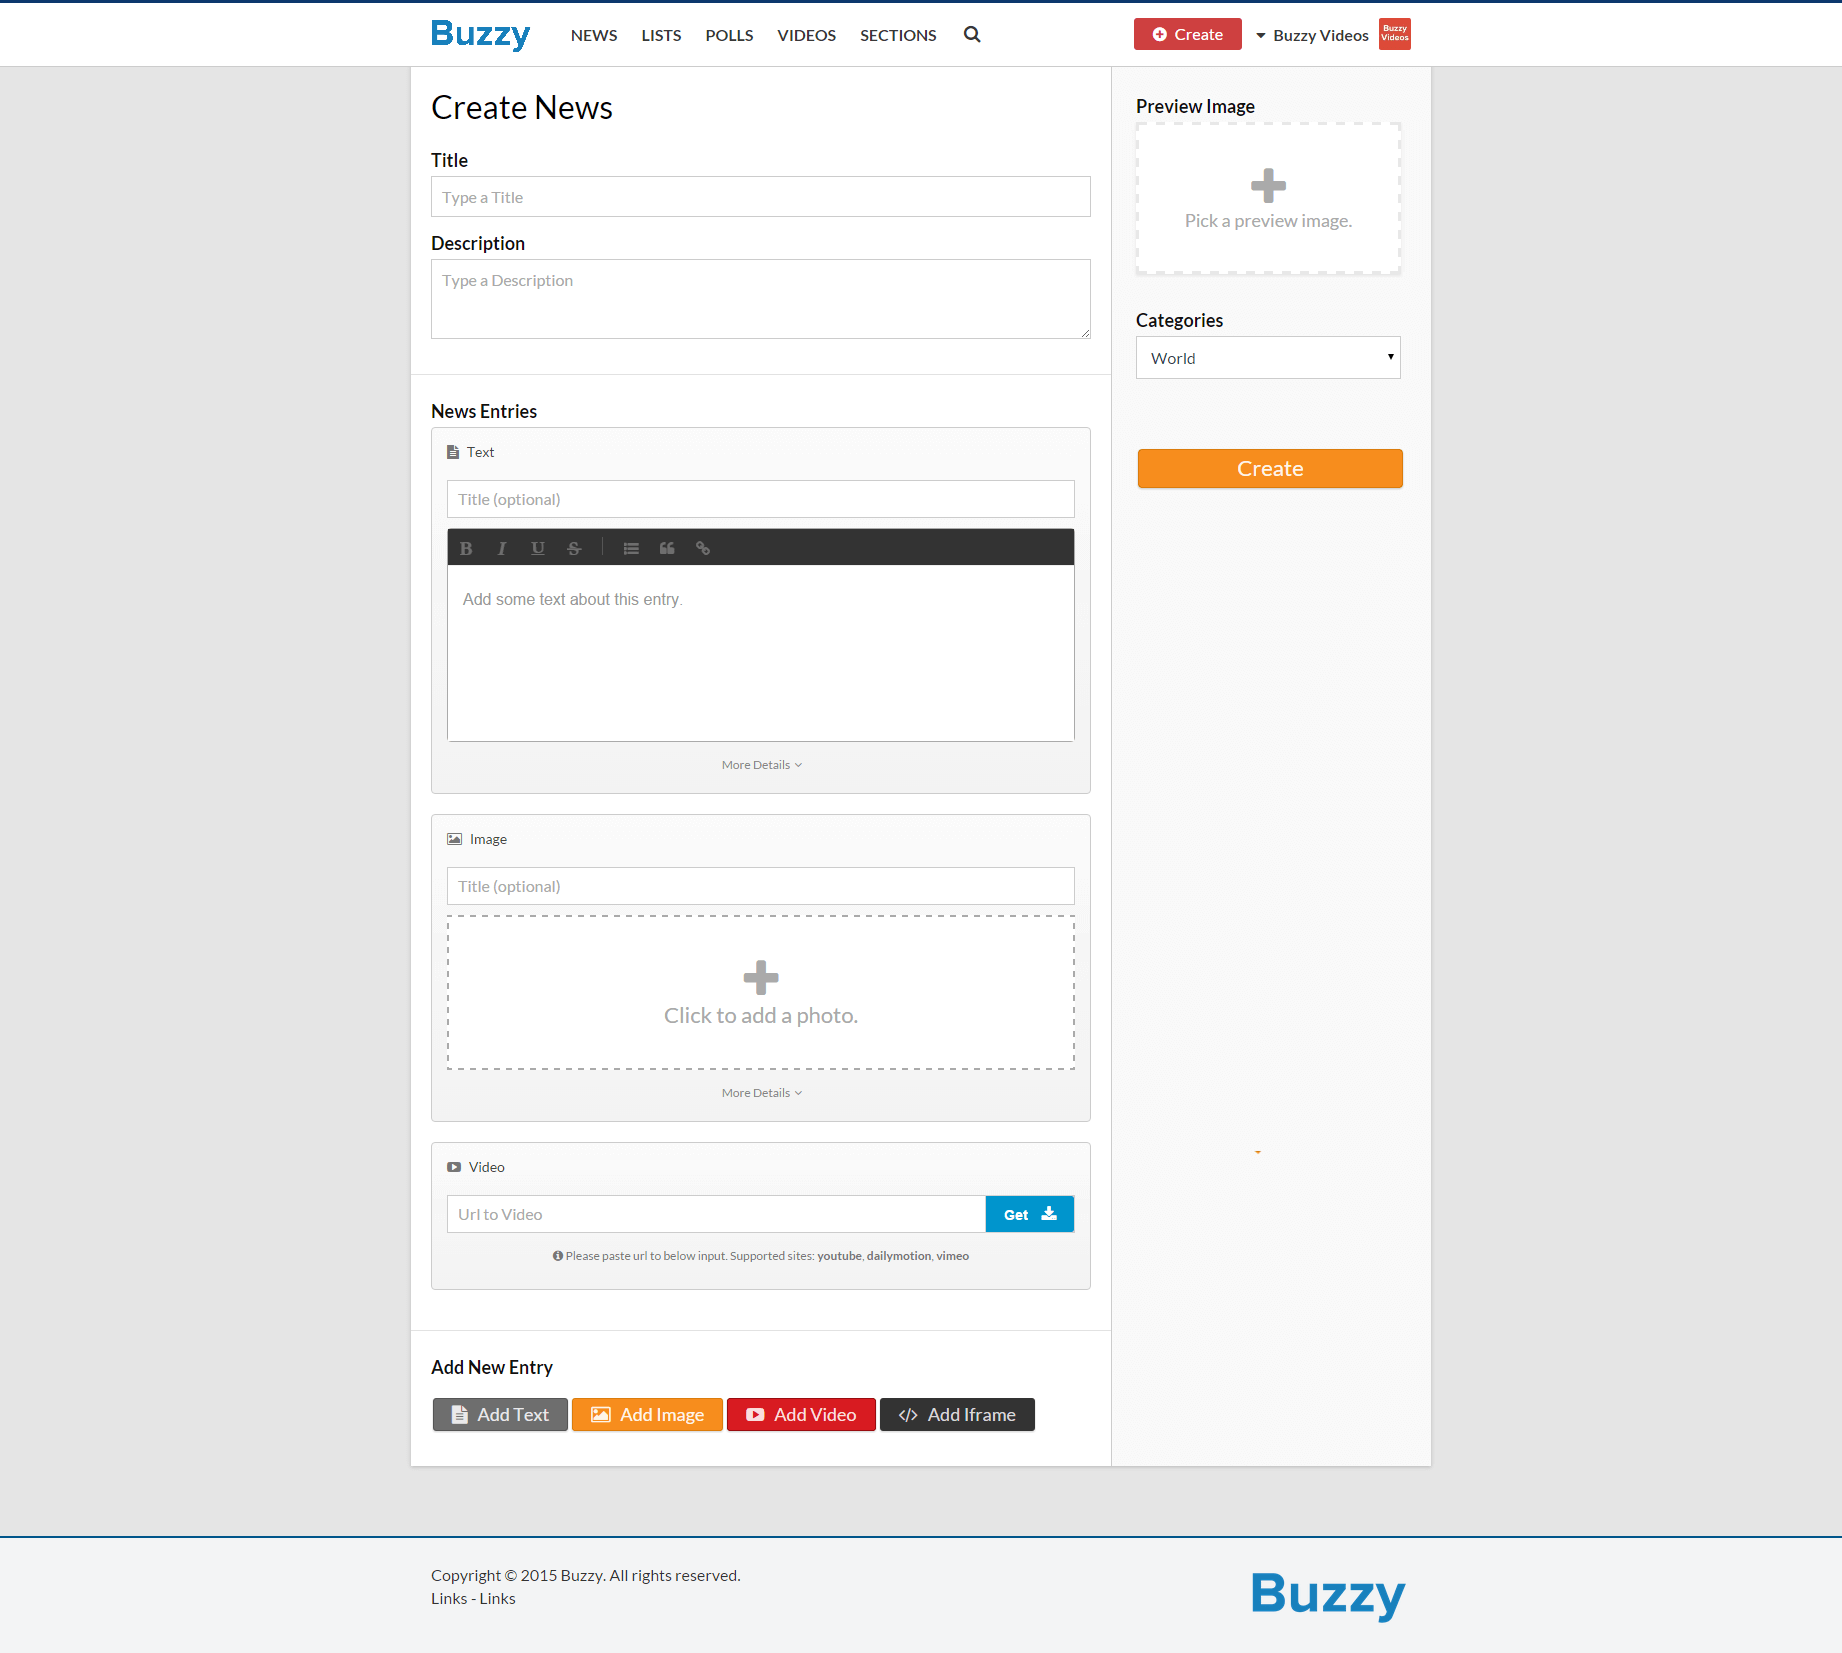This screenshot has width=1842, height=1653.
Task: Toggle italic formatting in the text editor
Action: tap(501, 548)
